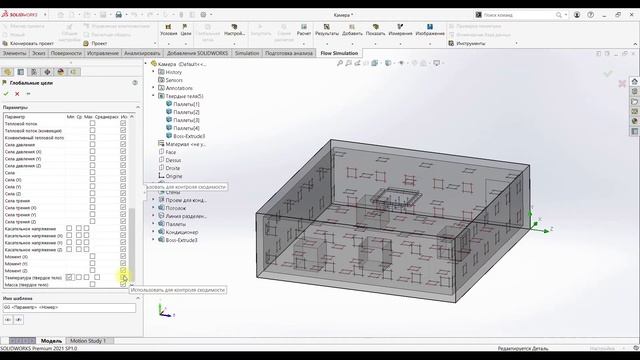Switch to the Simulation tab
Viewport: 640px width, 360px height.
[x=247, y=53]
